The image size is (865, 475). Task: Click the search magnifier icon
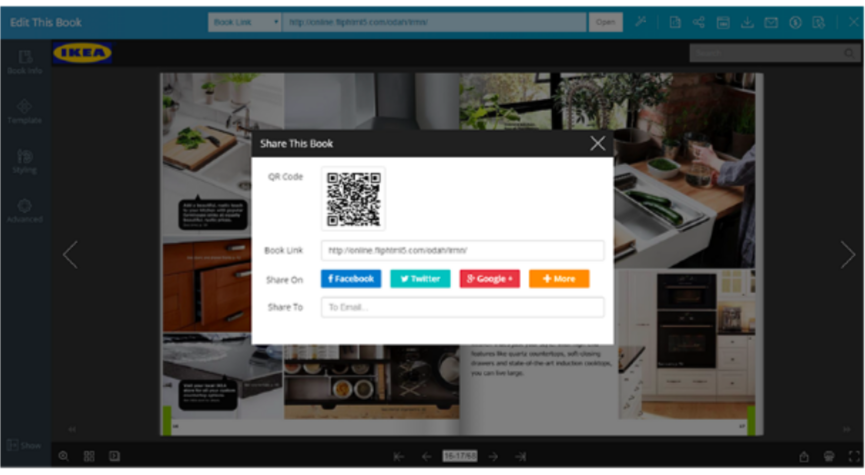click(849, 53)
